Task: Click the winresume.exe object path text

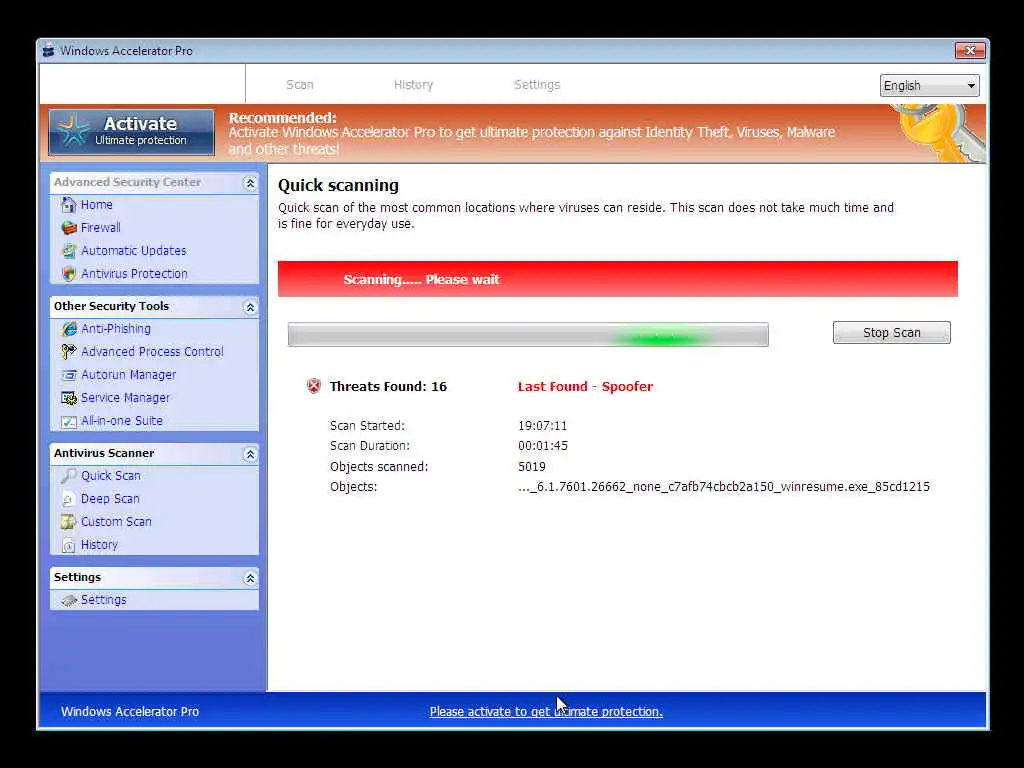Action: 724,487
